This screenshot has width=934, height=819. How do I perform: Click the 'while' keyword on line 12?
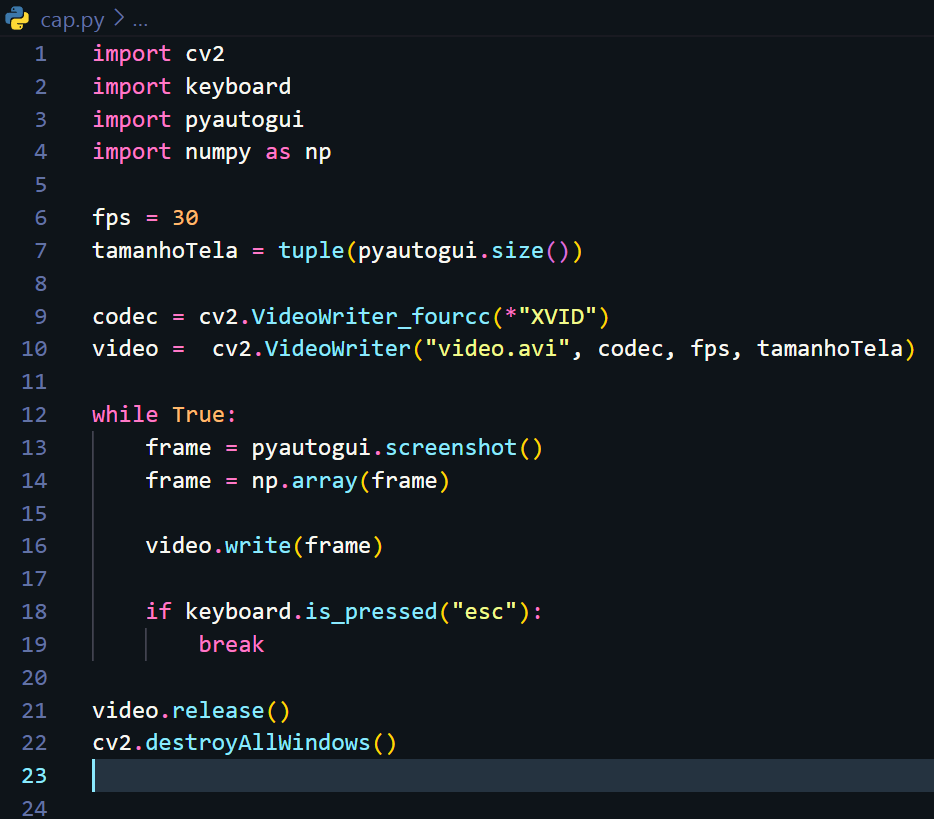click(125, 415)
